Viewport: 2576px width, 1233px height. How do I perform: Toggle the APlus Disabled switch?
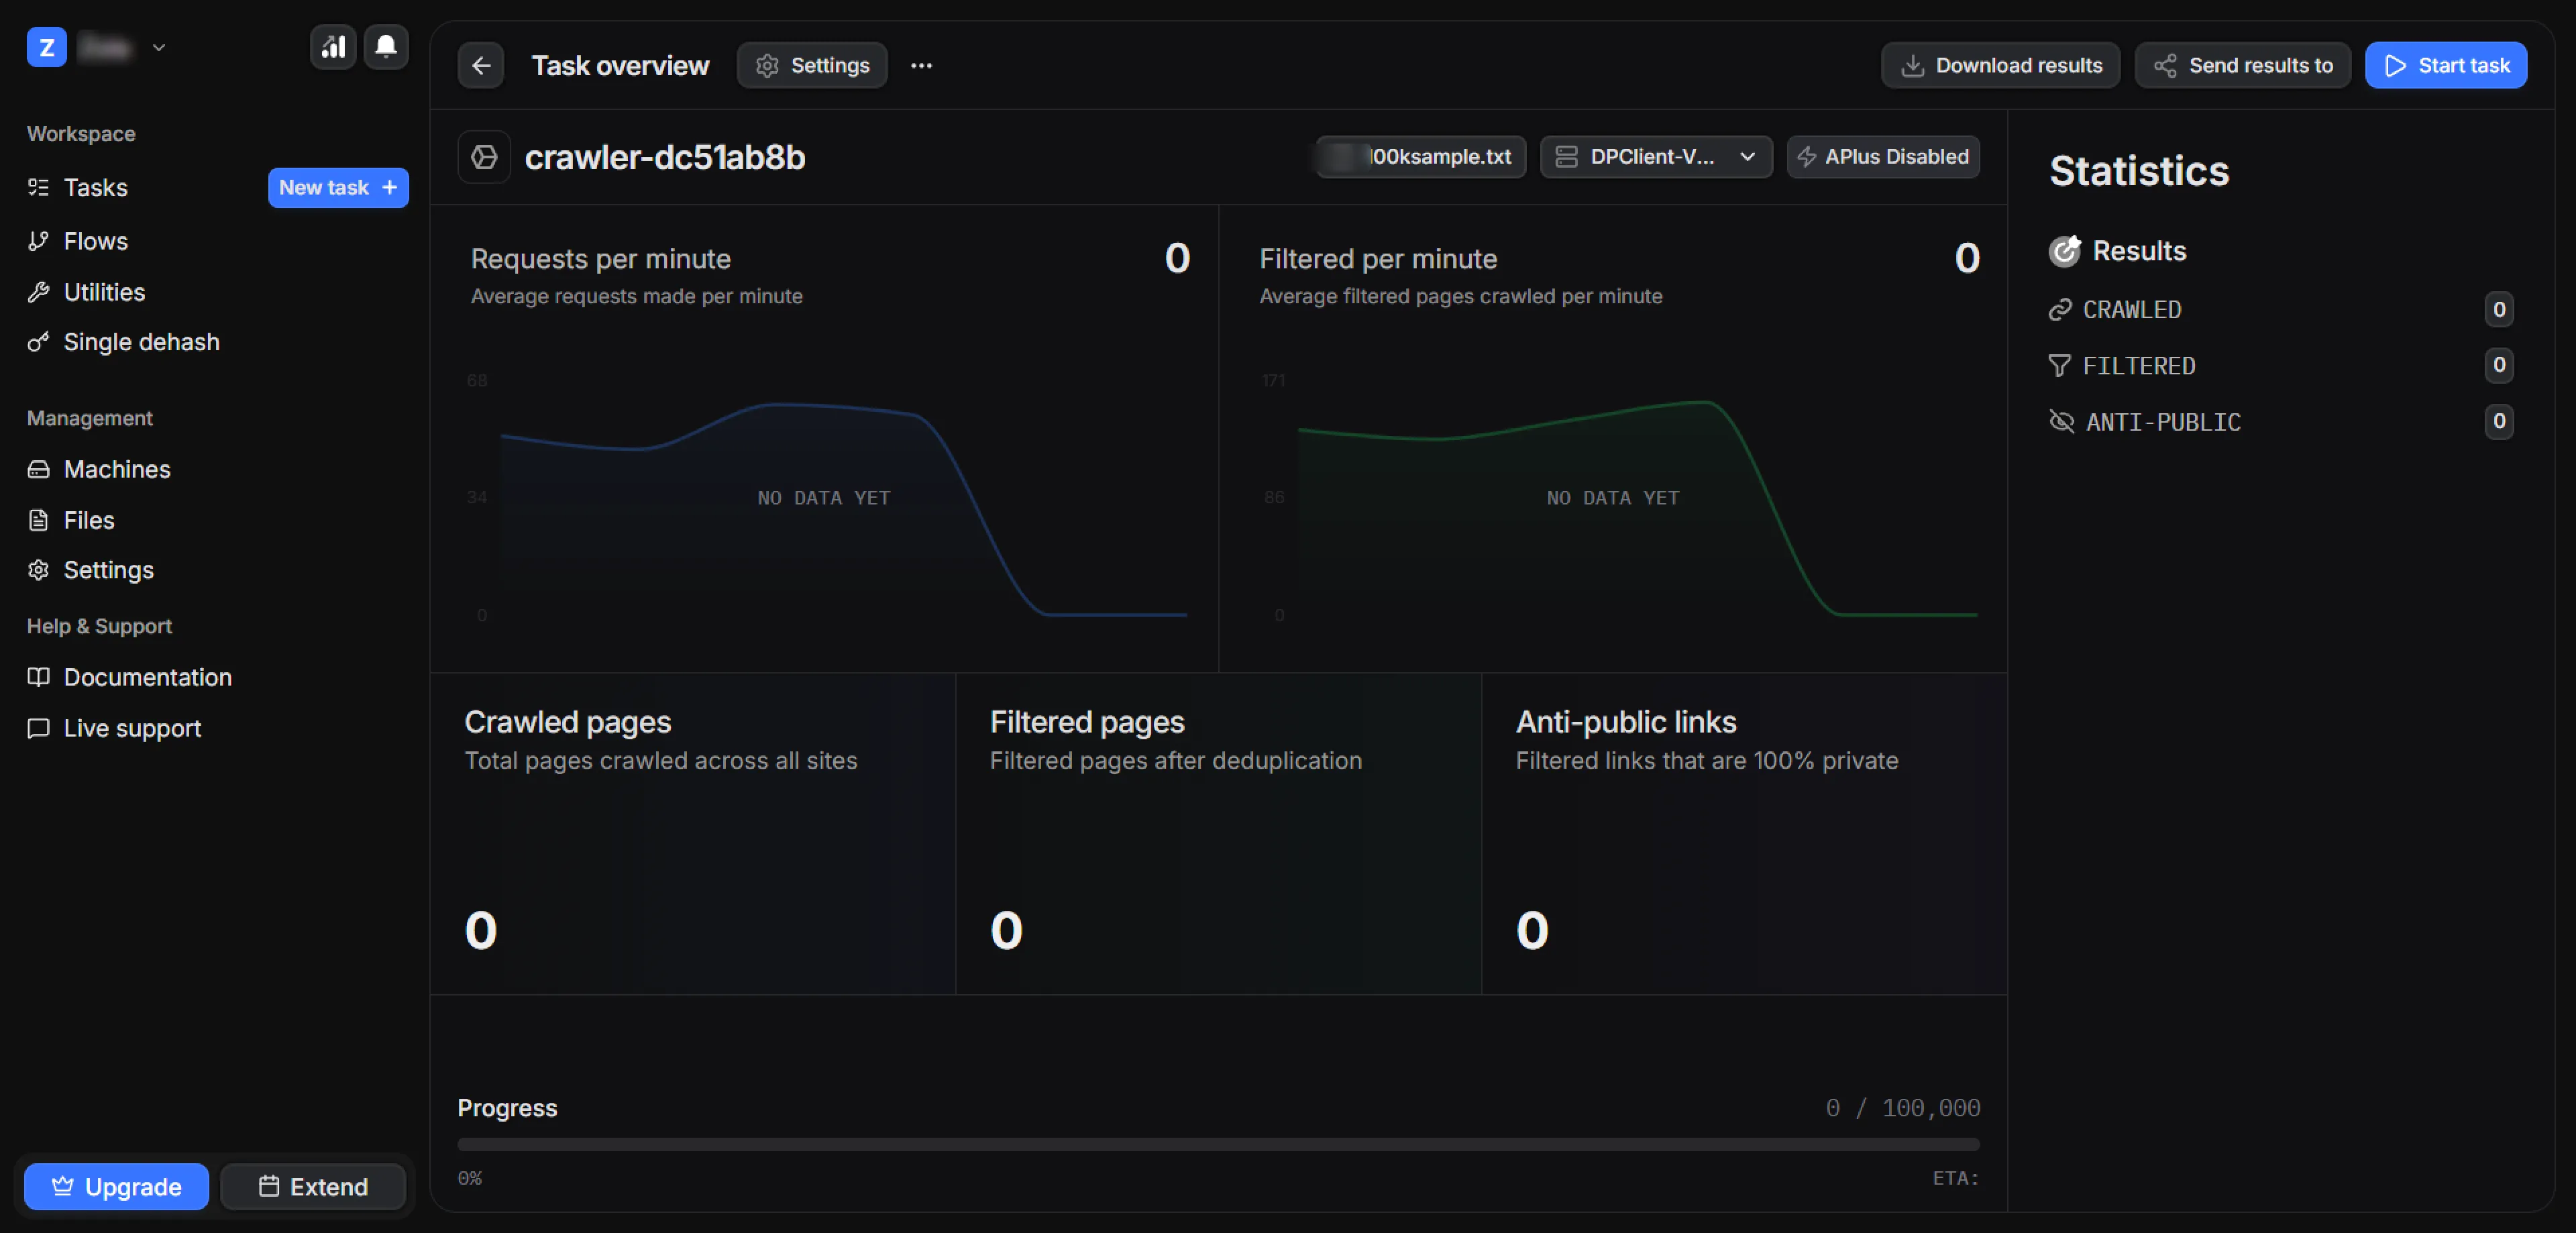click(1882, 157)
